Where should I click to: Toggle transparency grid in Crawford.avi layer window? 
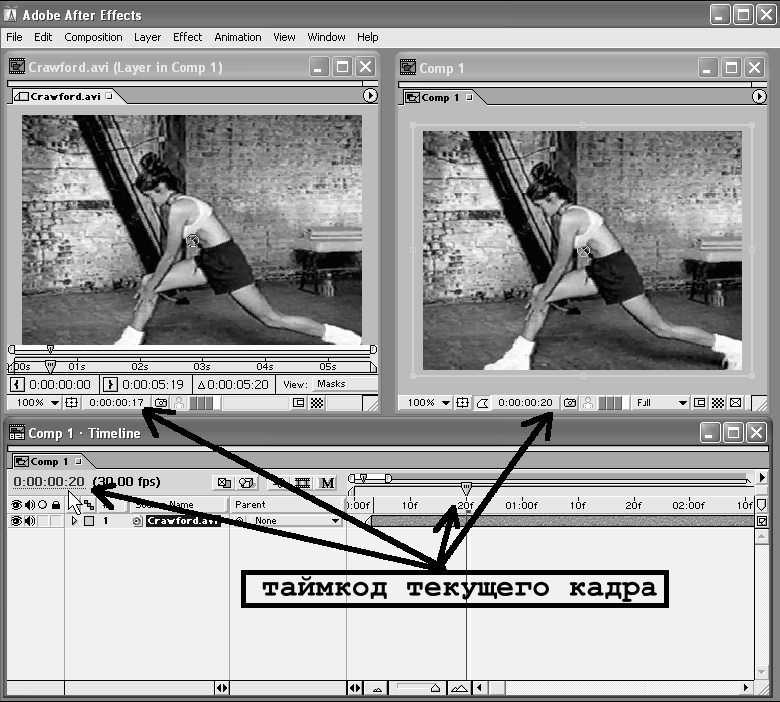317,403
